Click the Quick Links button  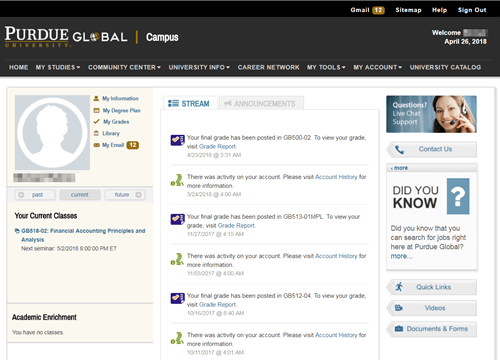(x=432, y=287)
